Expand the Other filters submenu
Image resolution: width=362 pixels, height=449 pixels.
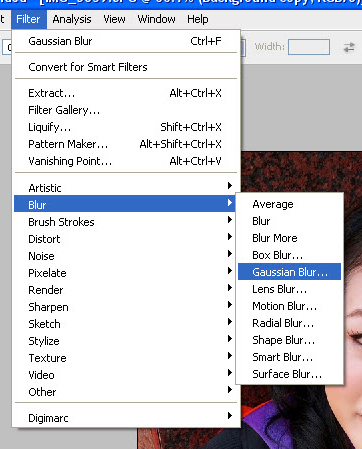pos(126,392)
